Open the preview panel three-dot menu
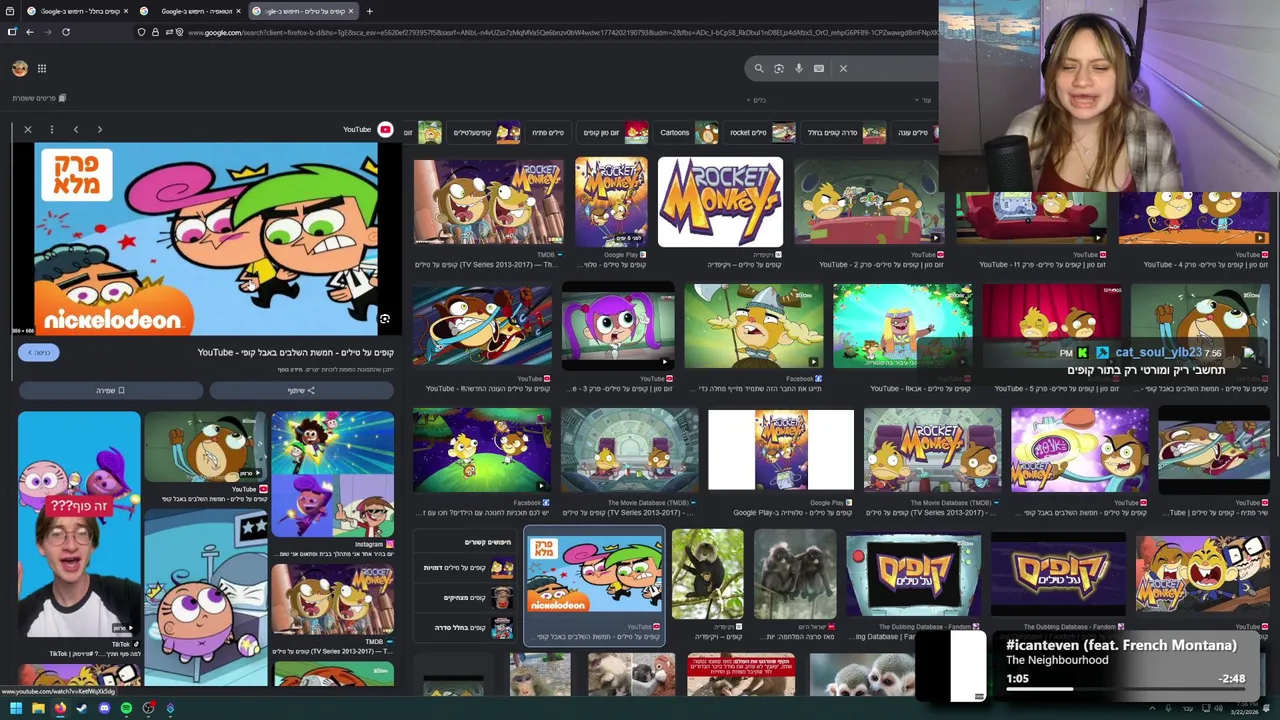The width and height of the screenshot is (1280, 720). tap(52, 129)
